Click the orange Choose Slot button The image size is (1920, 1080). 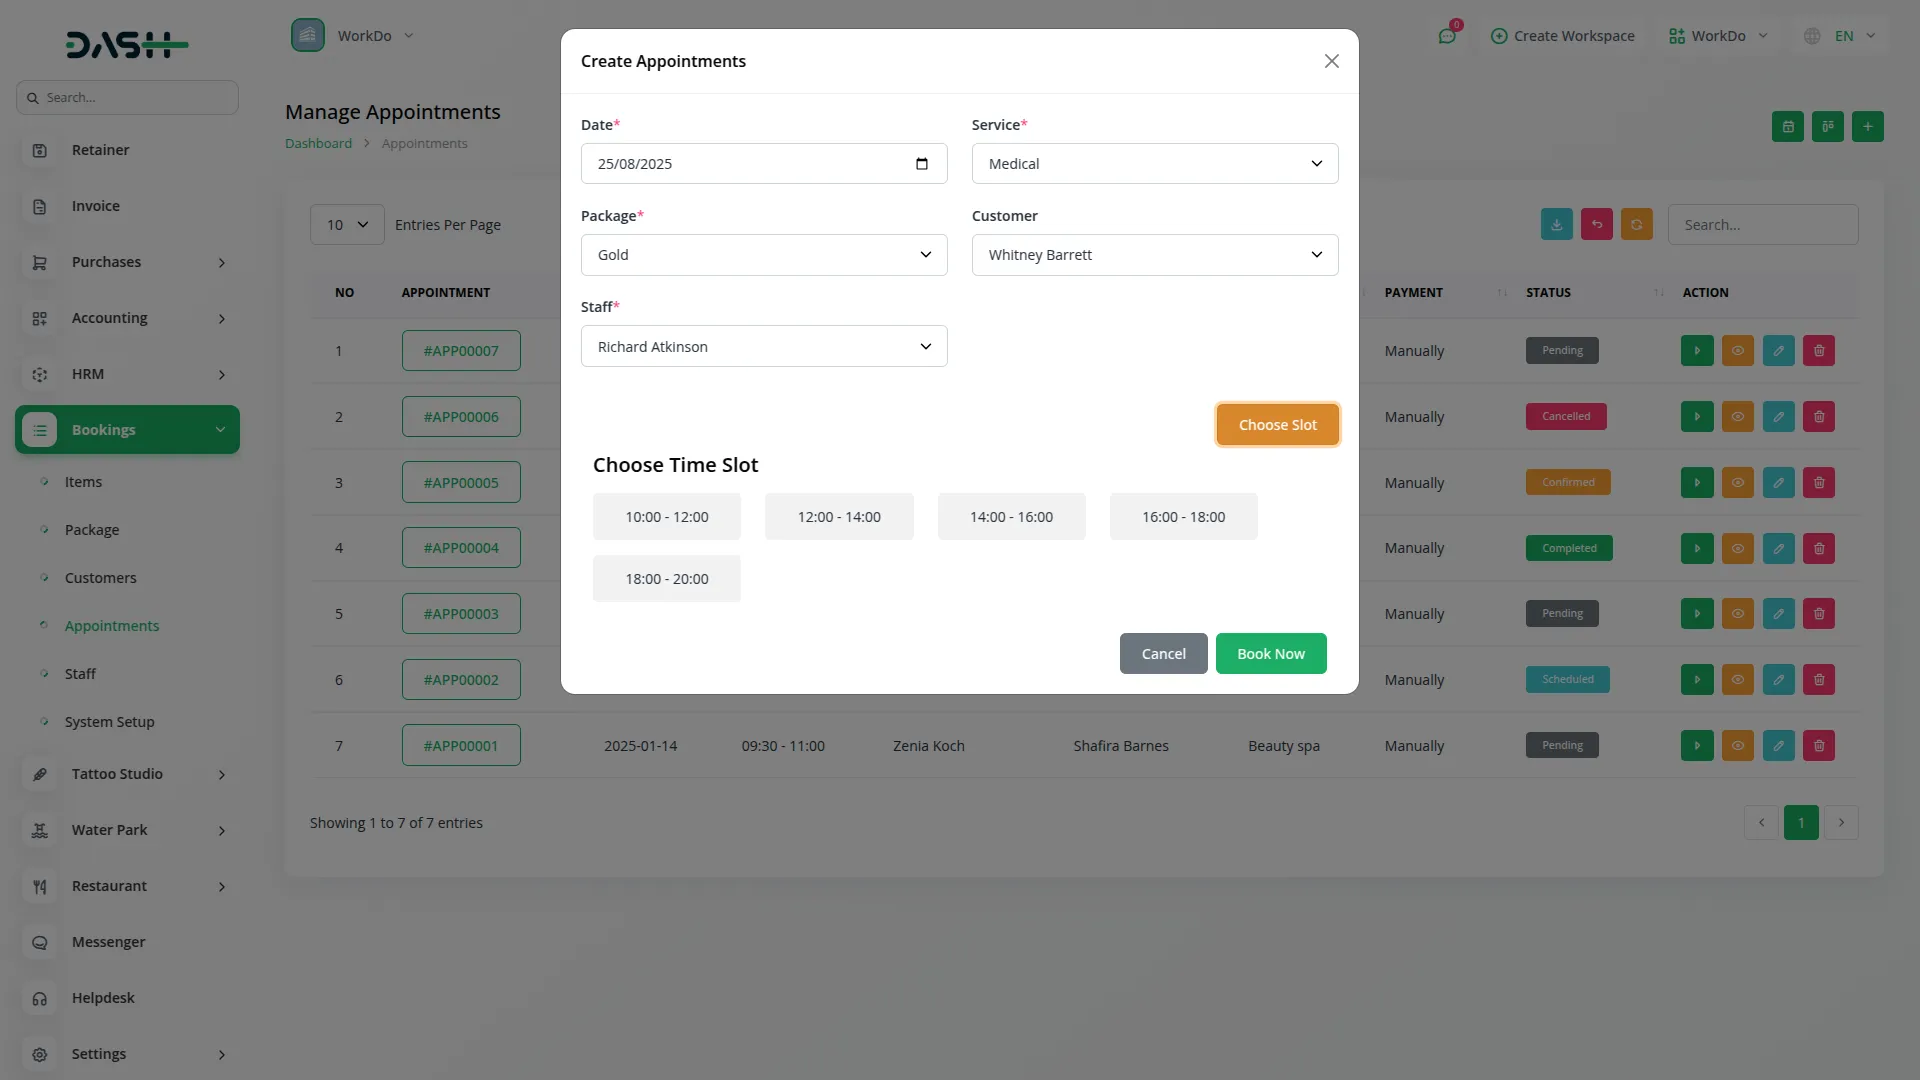(x=1277, y=425)
